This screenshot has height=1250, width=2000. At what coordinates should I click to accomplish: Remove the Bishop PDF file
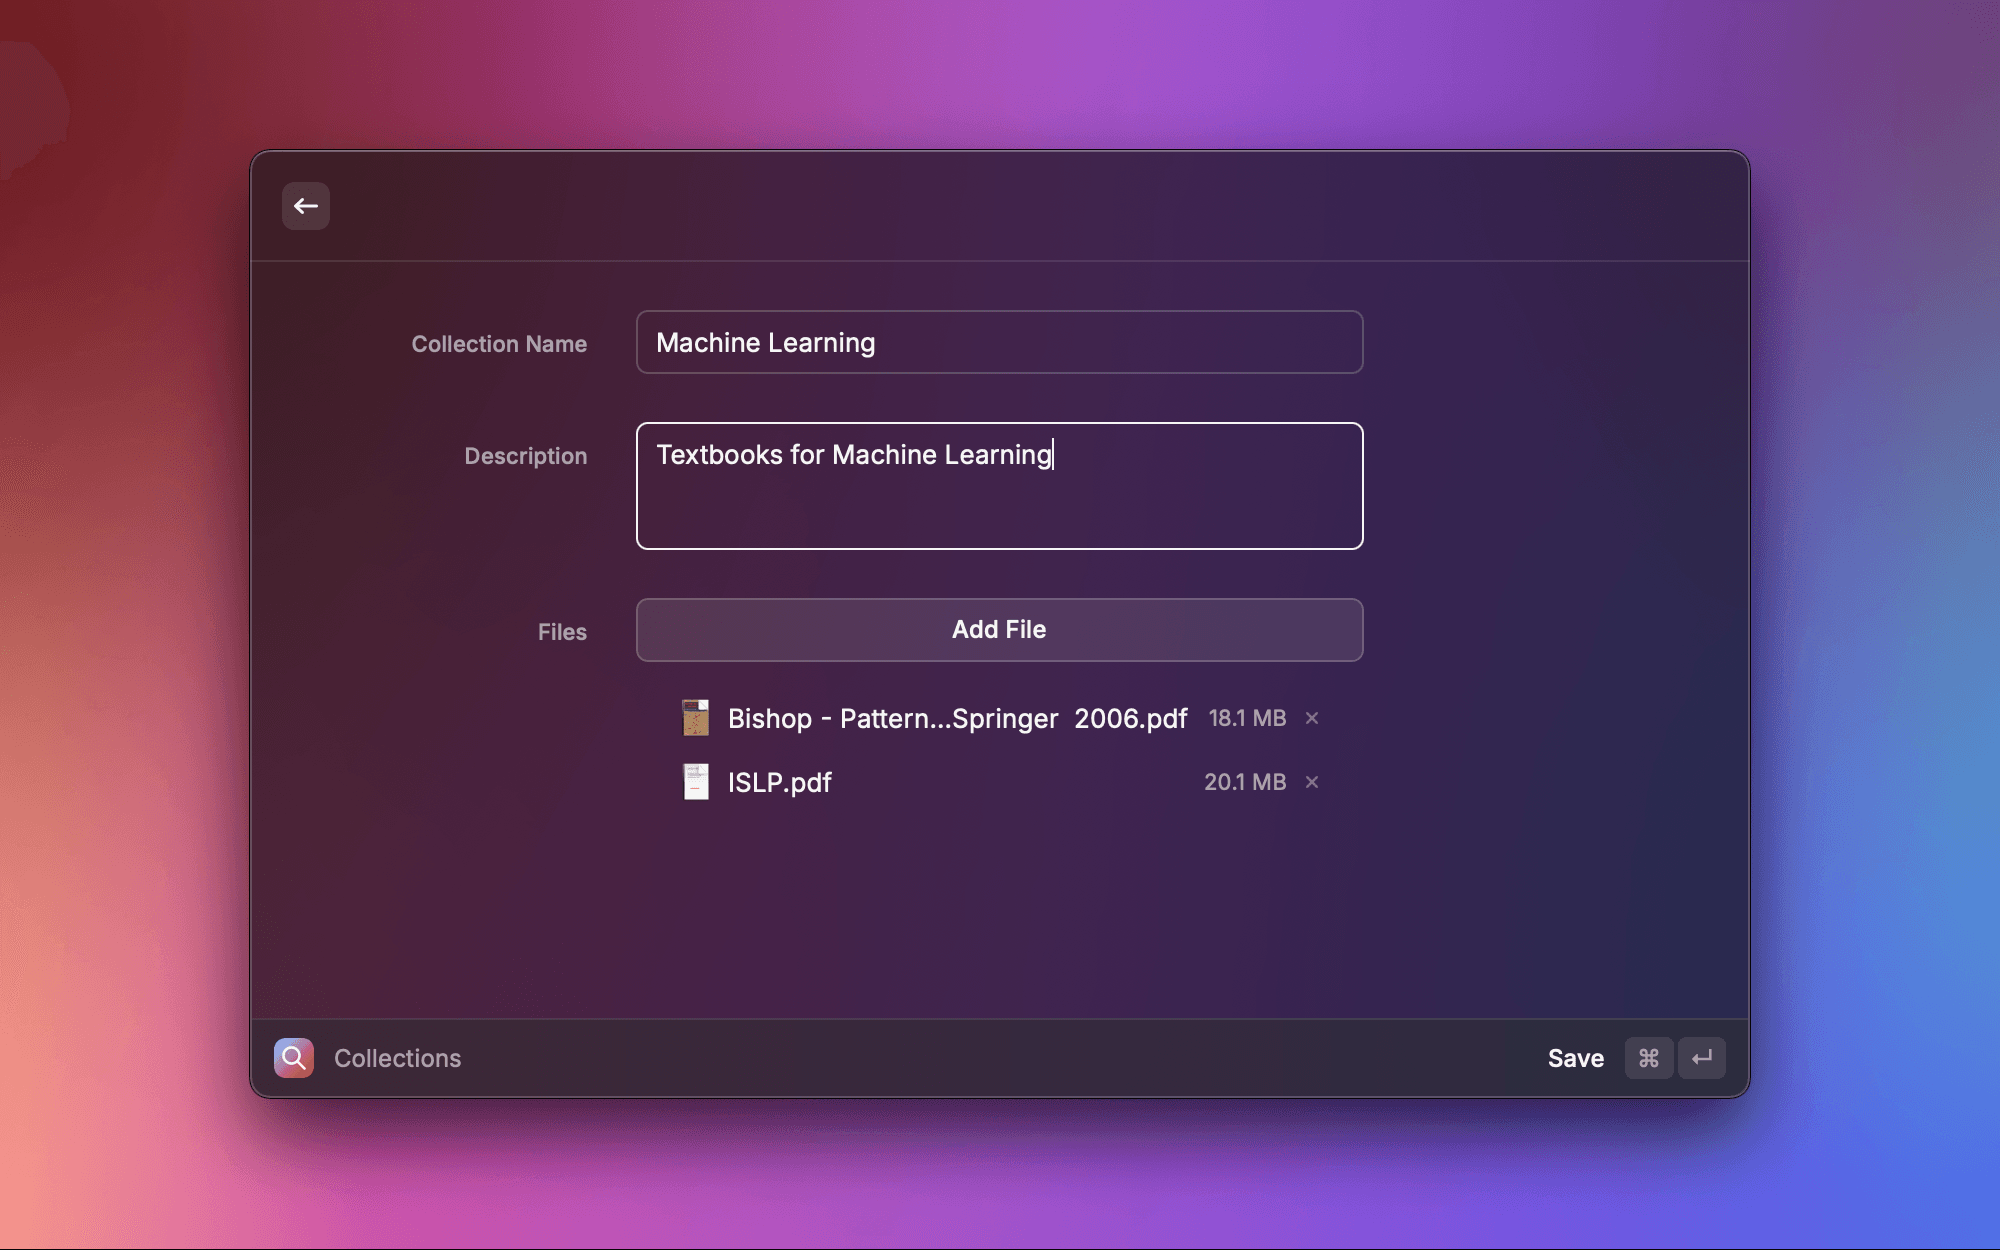[1312, 718]
